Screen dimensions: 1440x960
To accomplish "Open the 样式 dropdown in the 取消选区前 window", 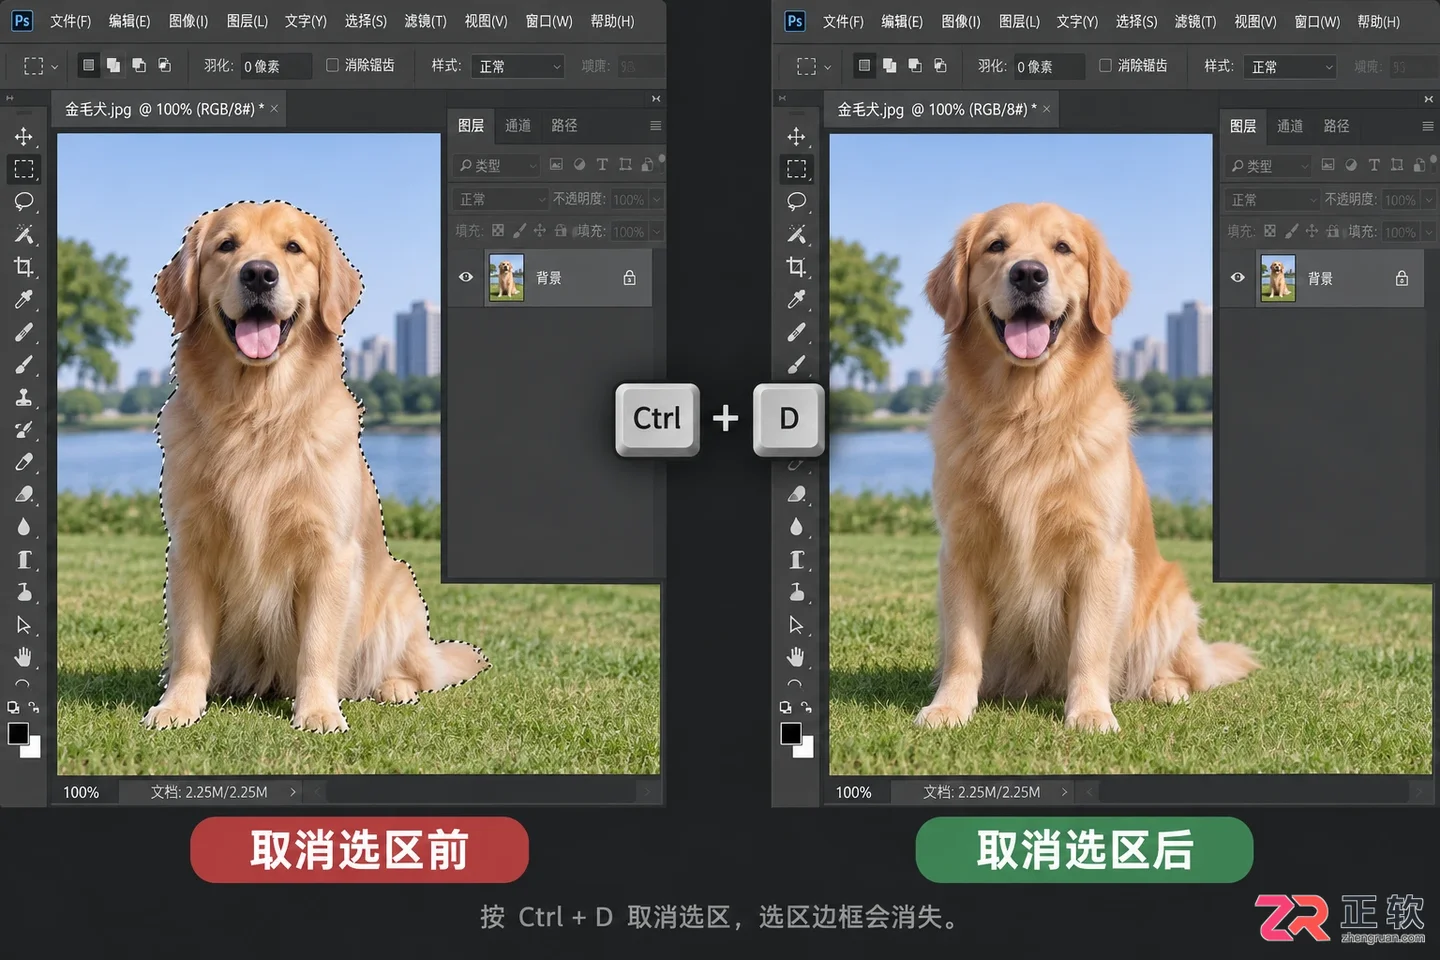I will pos(517,66).
